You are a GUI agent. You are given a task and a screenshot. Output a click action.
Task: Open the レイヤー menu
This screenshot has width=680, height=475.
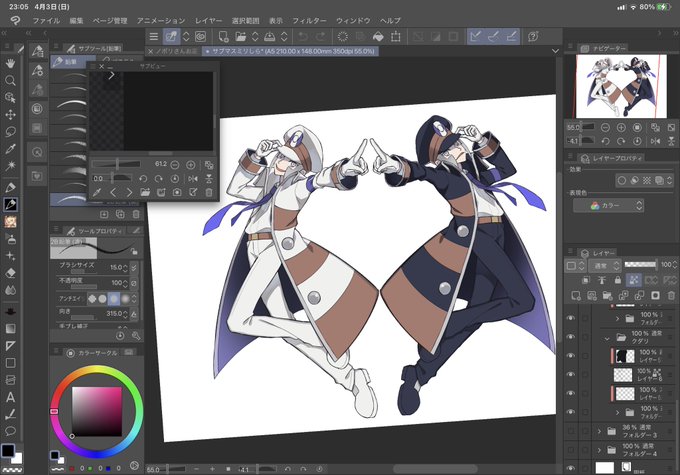click(x=208, y=20)
